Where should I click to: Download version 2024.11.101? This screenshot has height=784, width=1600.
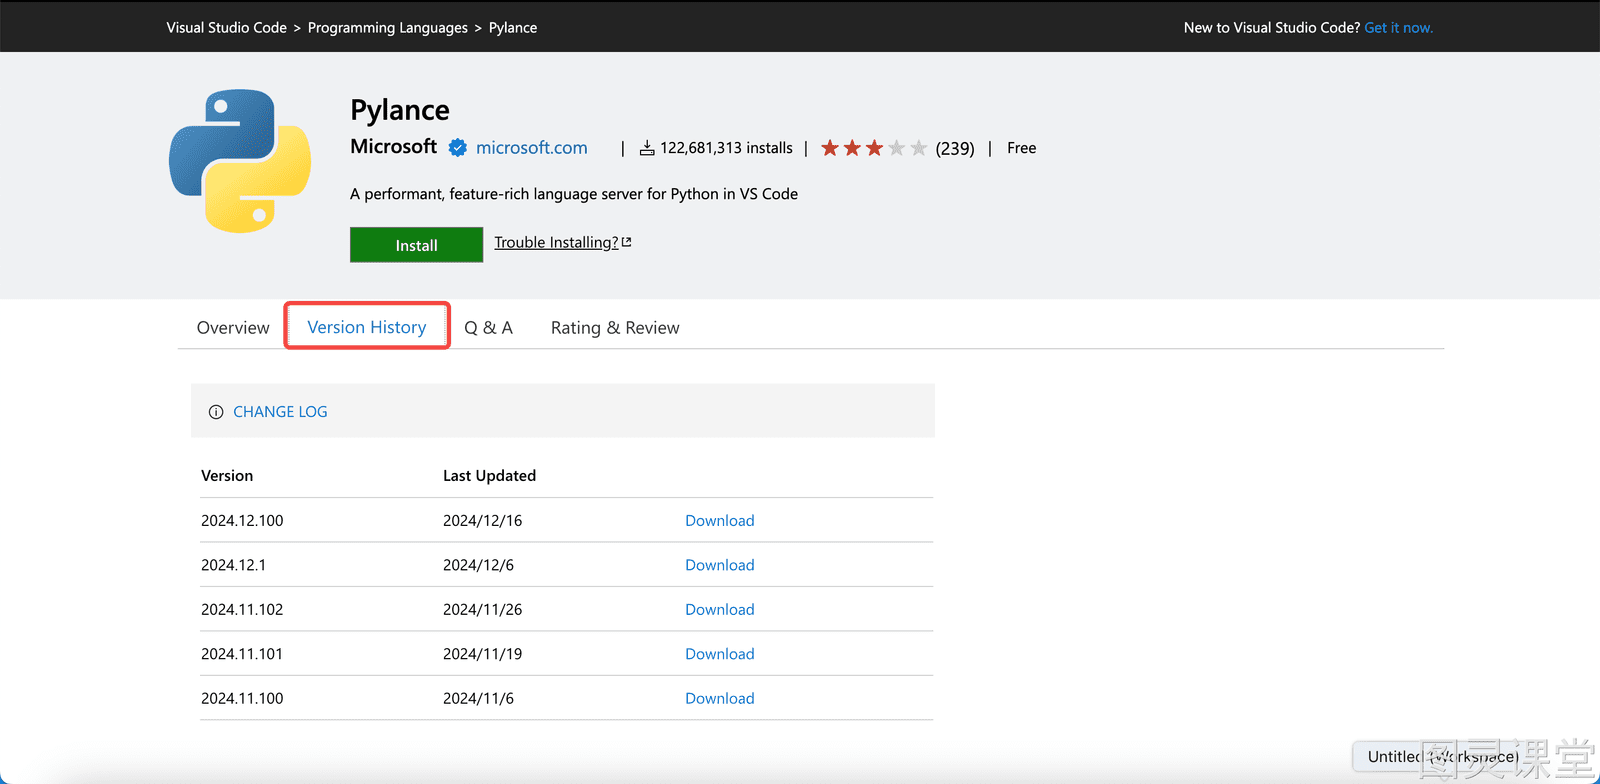click(720, 654)
